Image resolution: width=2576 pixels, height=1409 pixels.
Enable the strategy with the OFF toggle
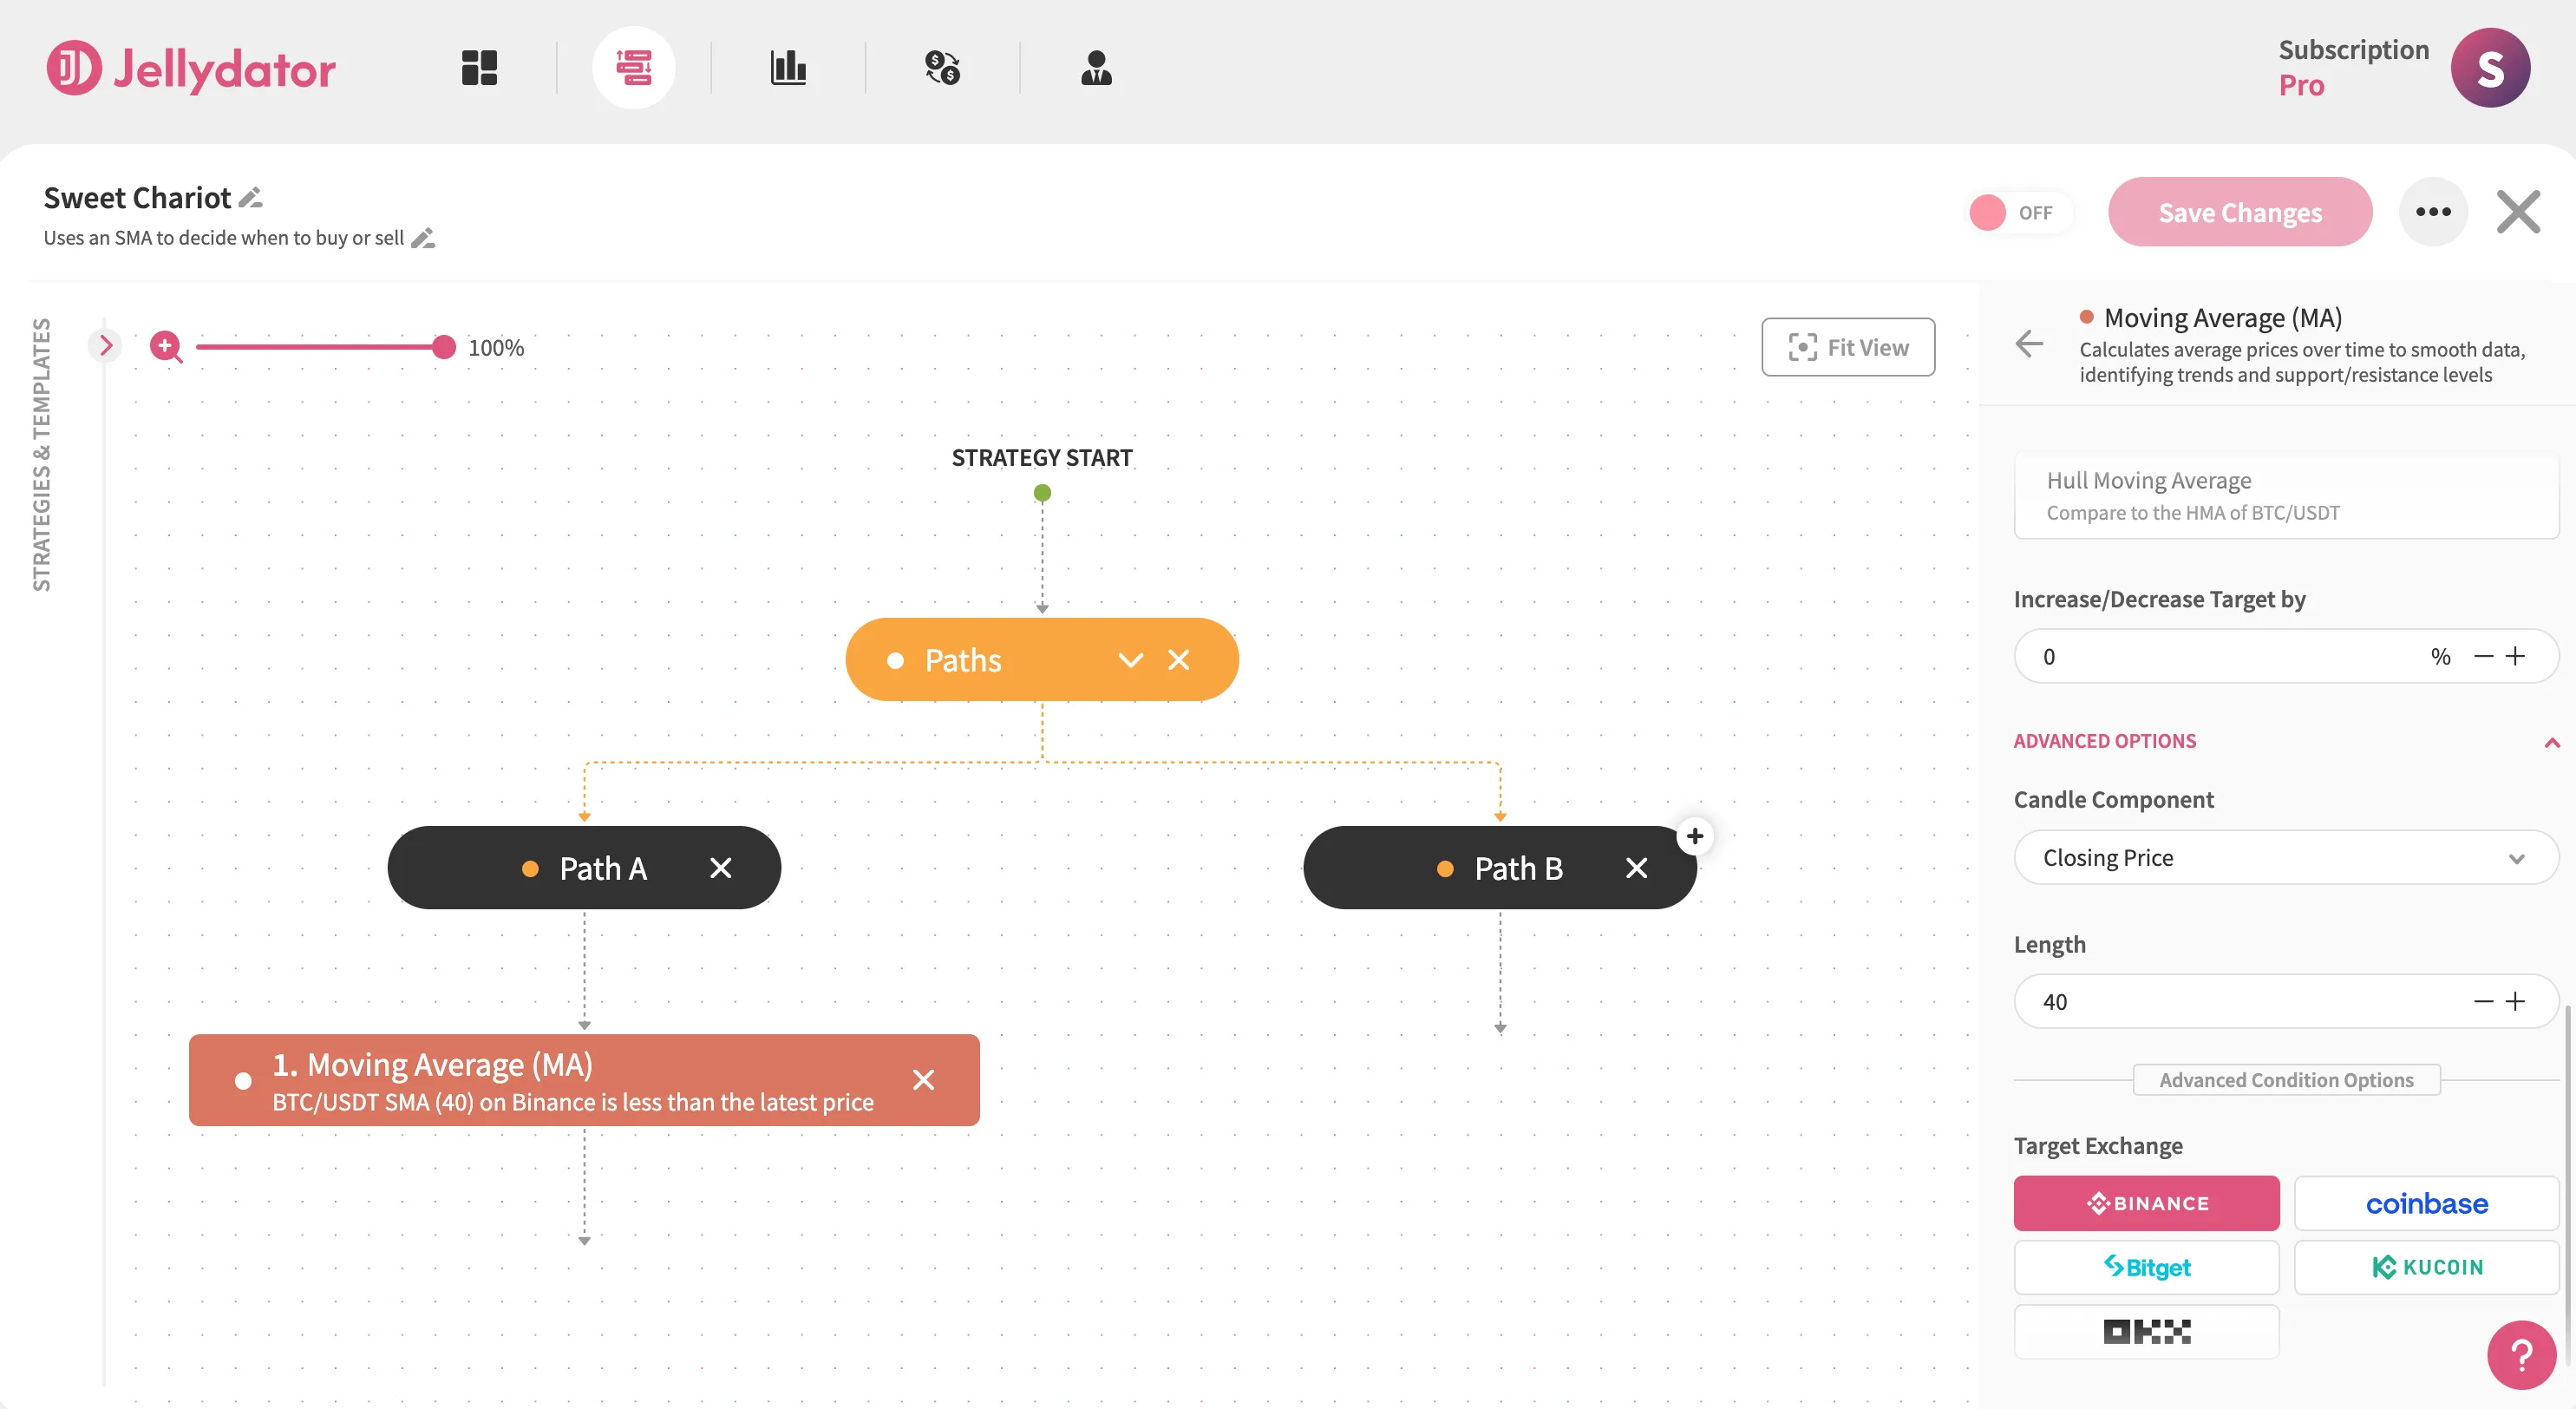pos(2020,212)
